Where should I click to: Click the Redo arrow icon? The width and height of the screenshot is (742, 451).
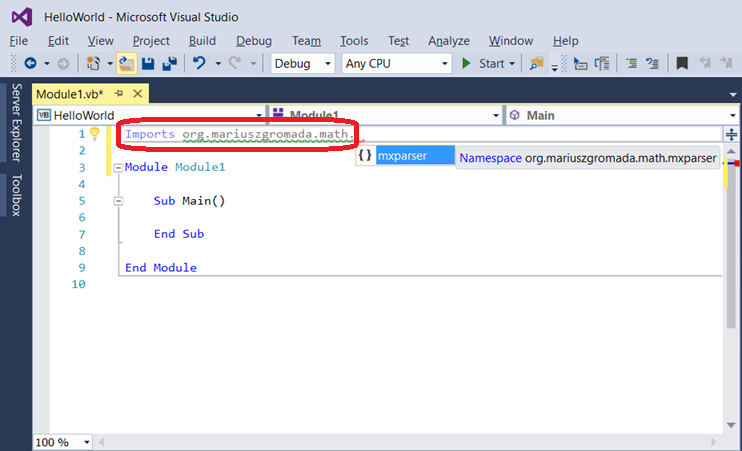point(235,63)
